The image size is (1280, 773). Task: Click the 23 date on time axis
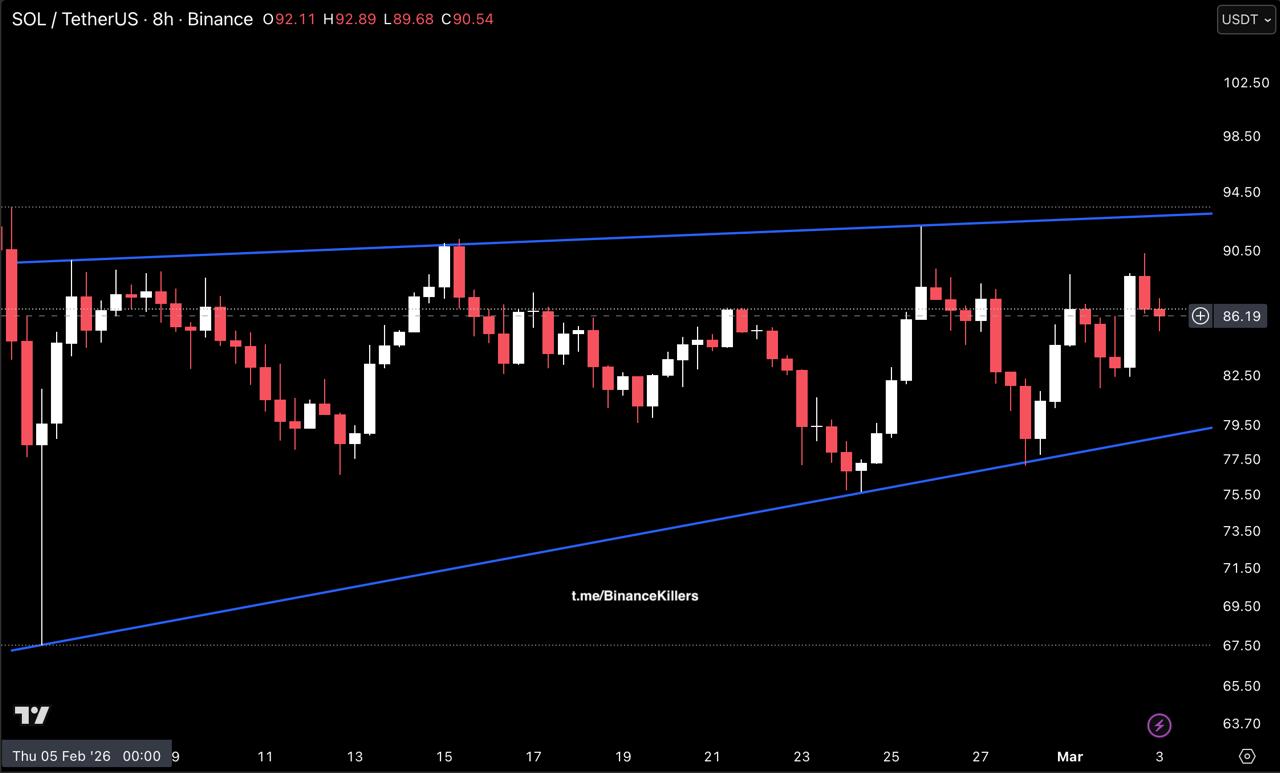click(802, 757)
